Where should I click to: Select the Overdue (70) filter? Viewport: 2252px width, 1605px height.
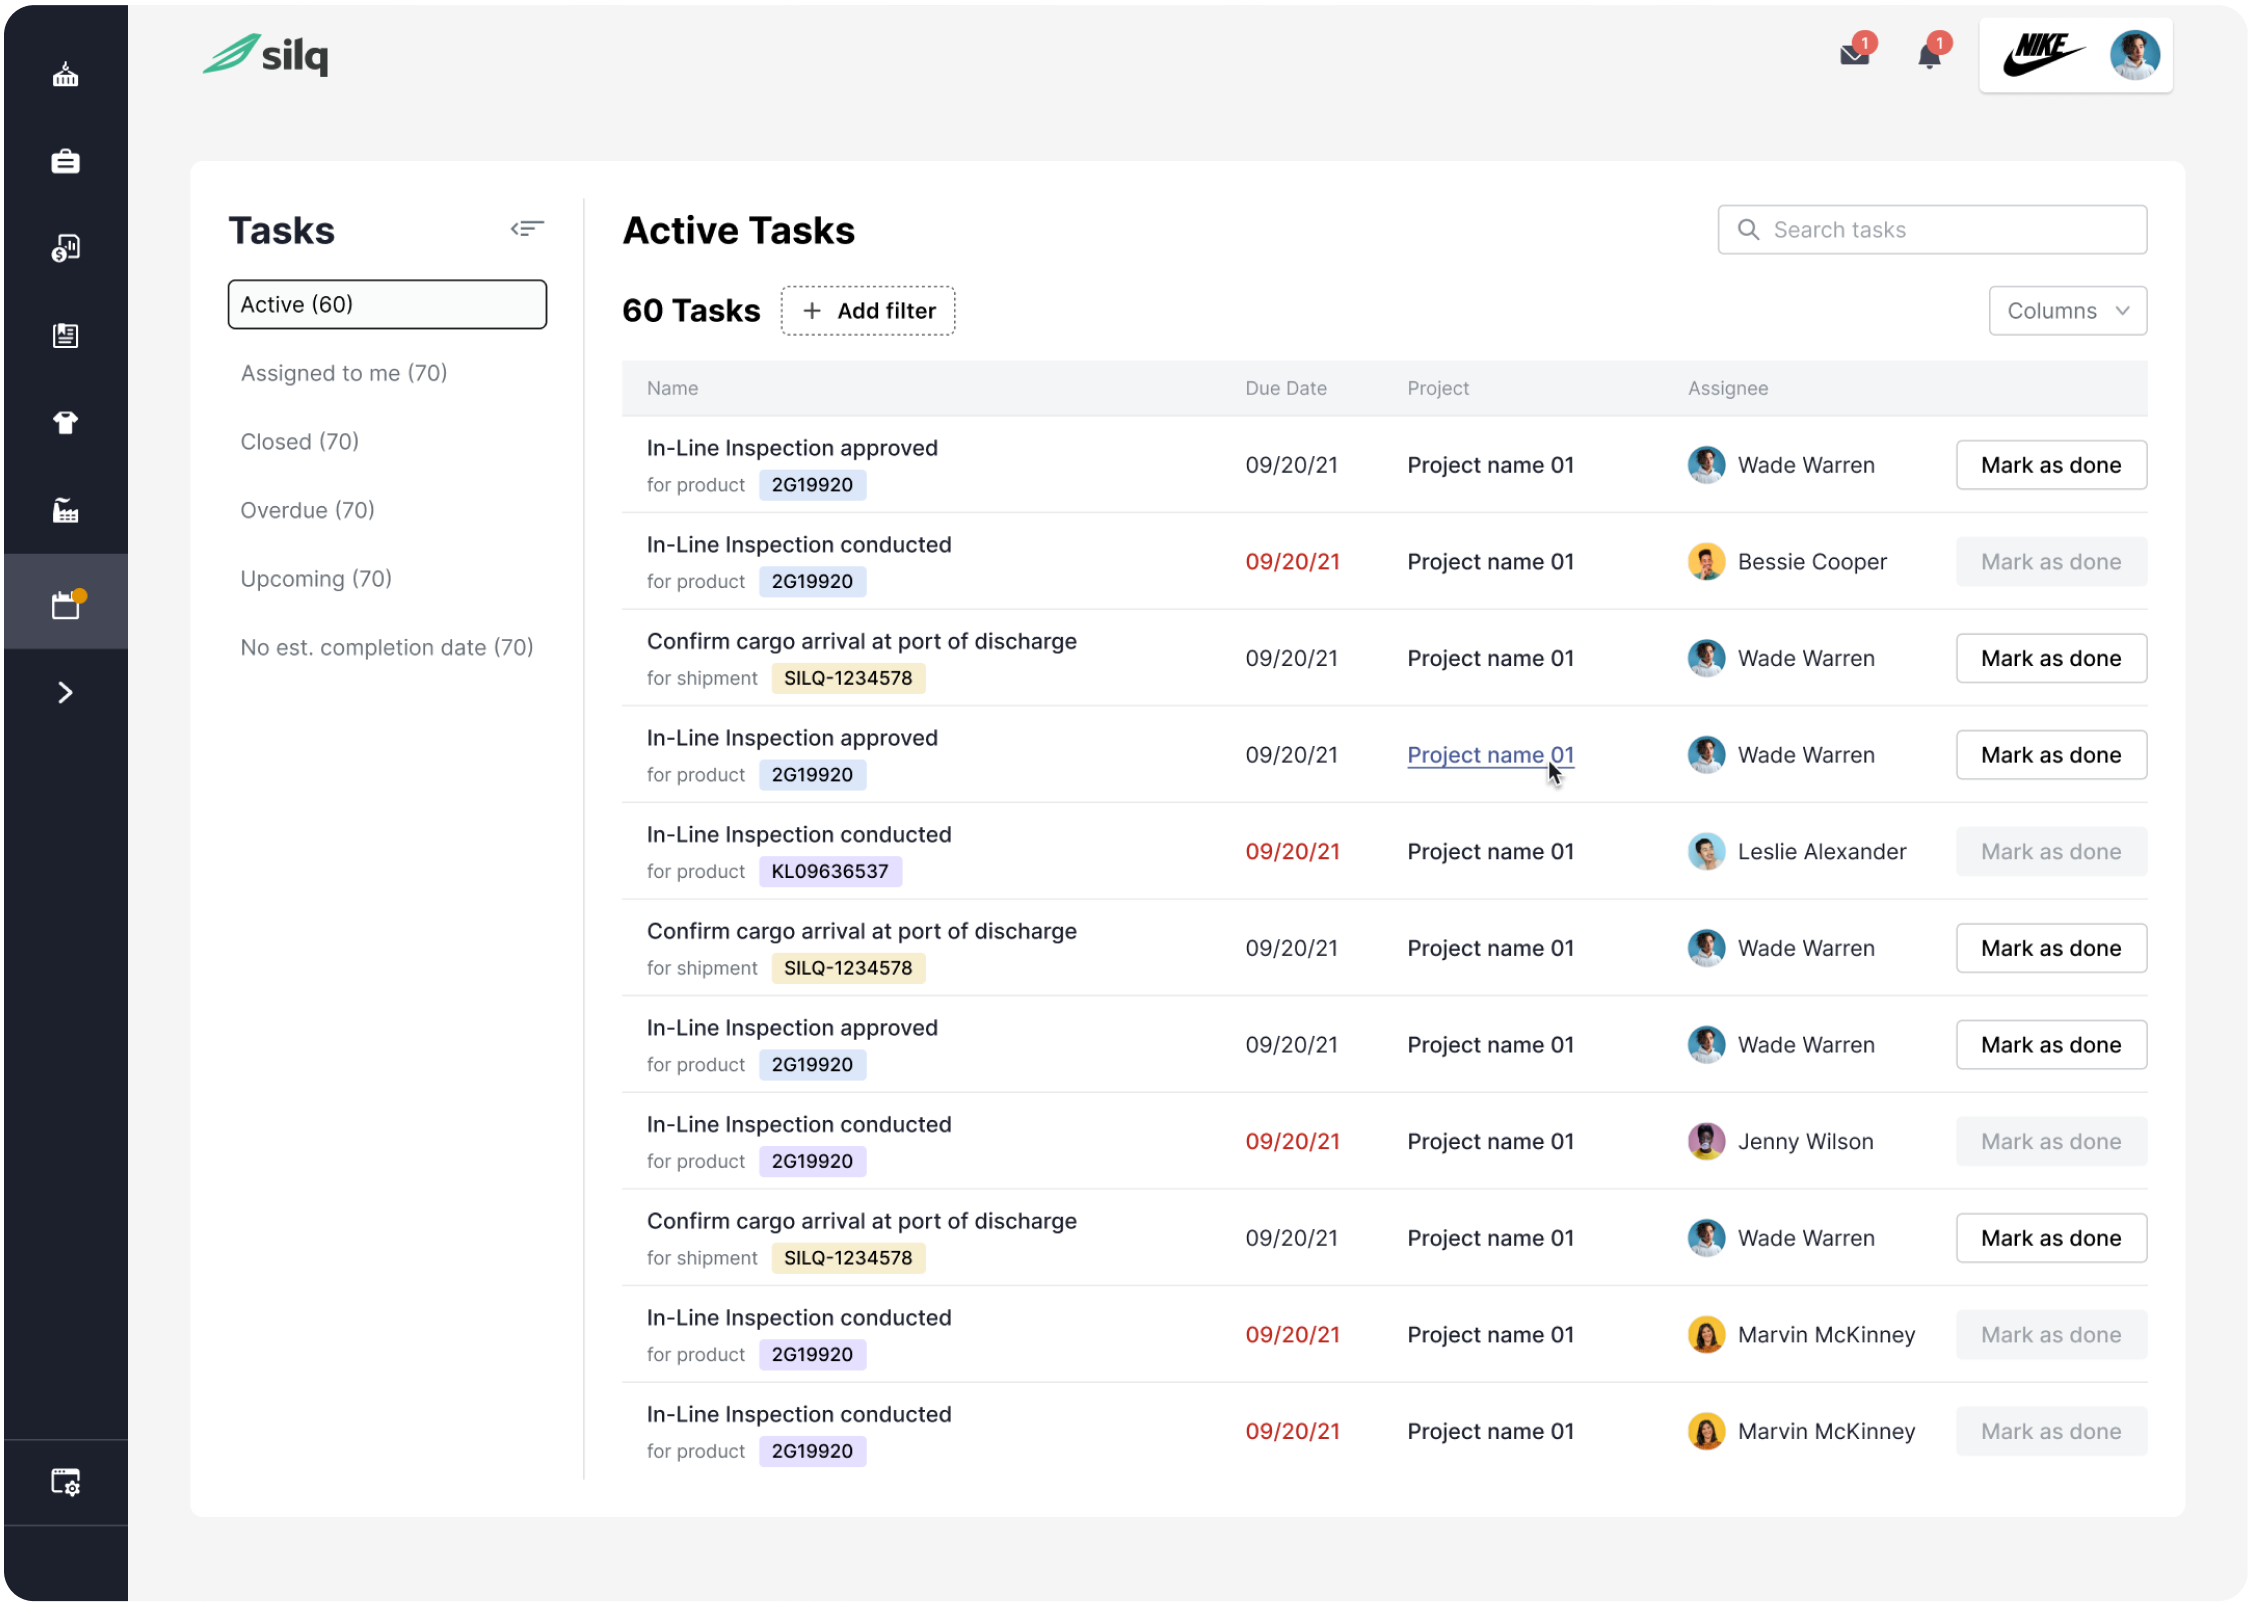tap(307, 510)
